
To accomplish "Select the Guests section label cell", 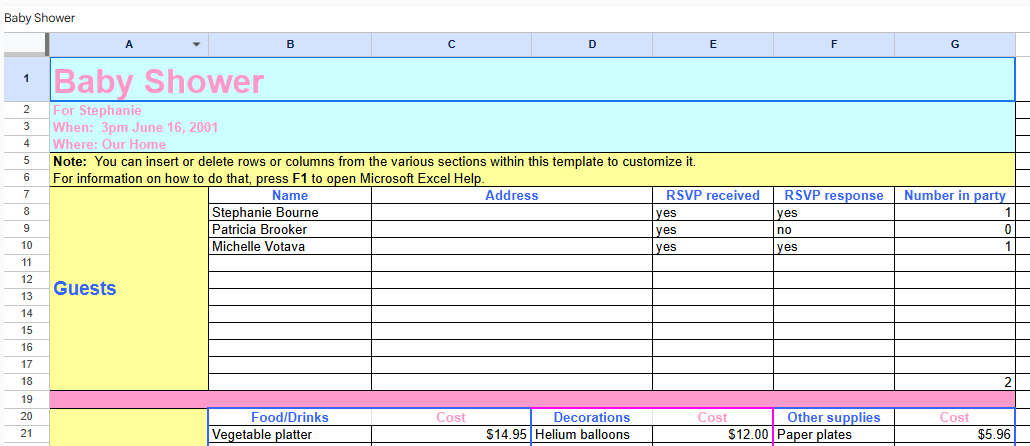I will (x=129, y=289).
